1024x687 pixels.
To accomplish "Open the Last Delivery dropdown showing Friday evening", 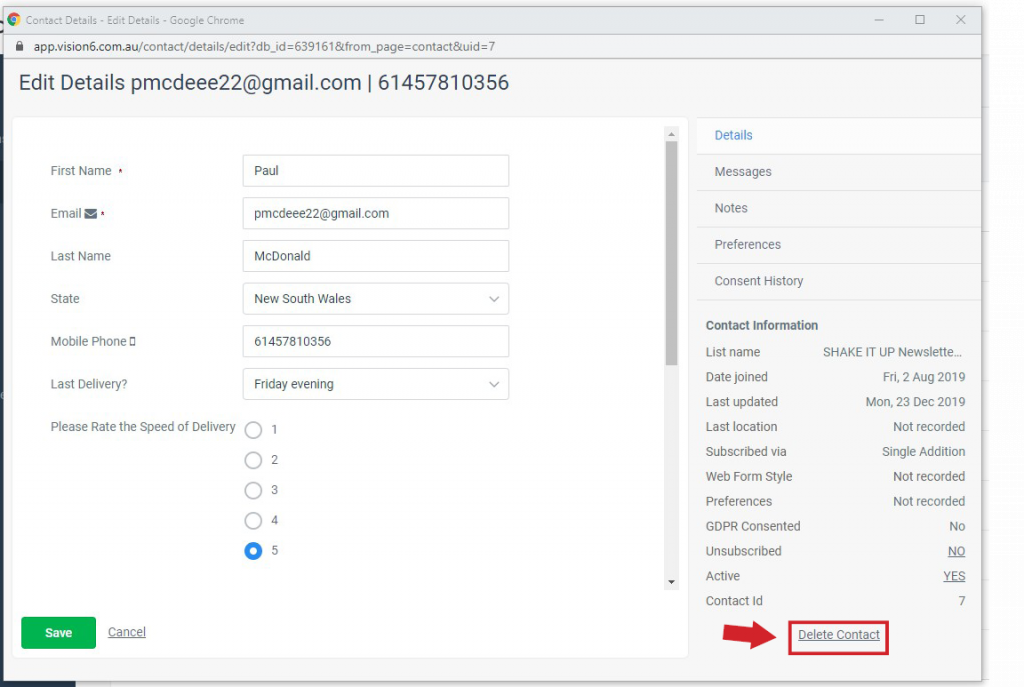I will tap(376, 384).
